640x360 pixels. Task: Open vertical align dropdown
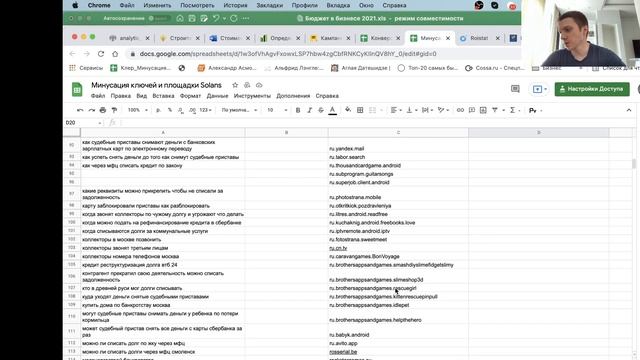coord(411,110)
